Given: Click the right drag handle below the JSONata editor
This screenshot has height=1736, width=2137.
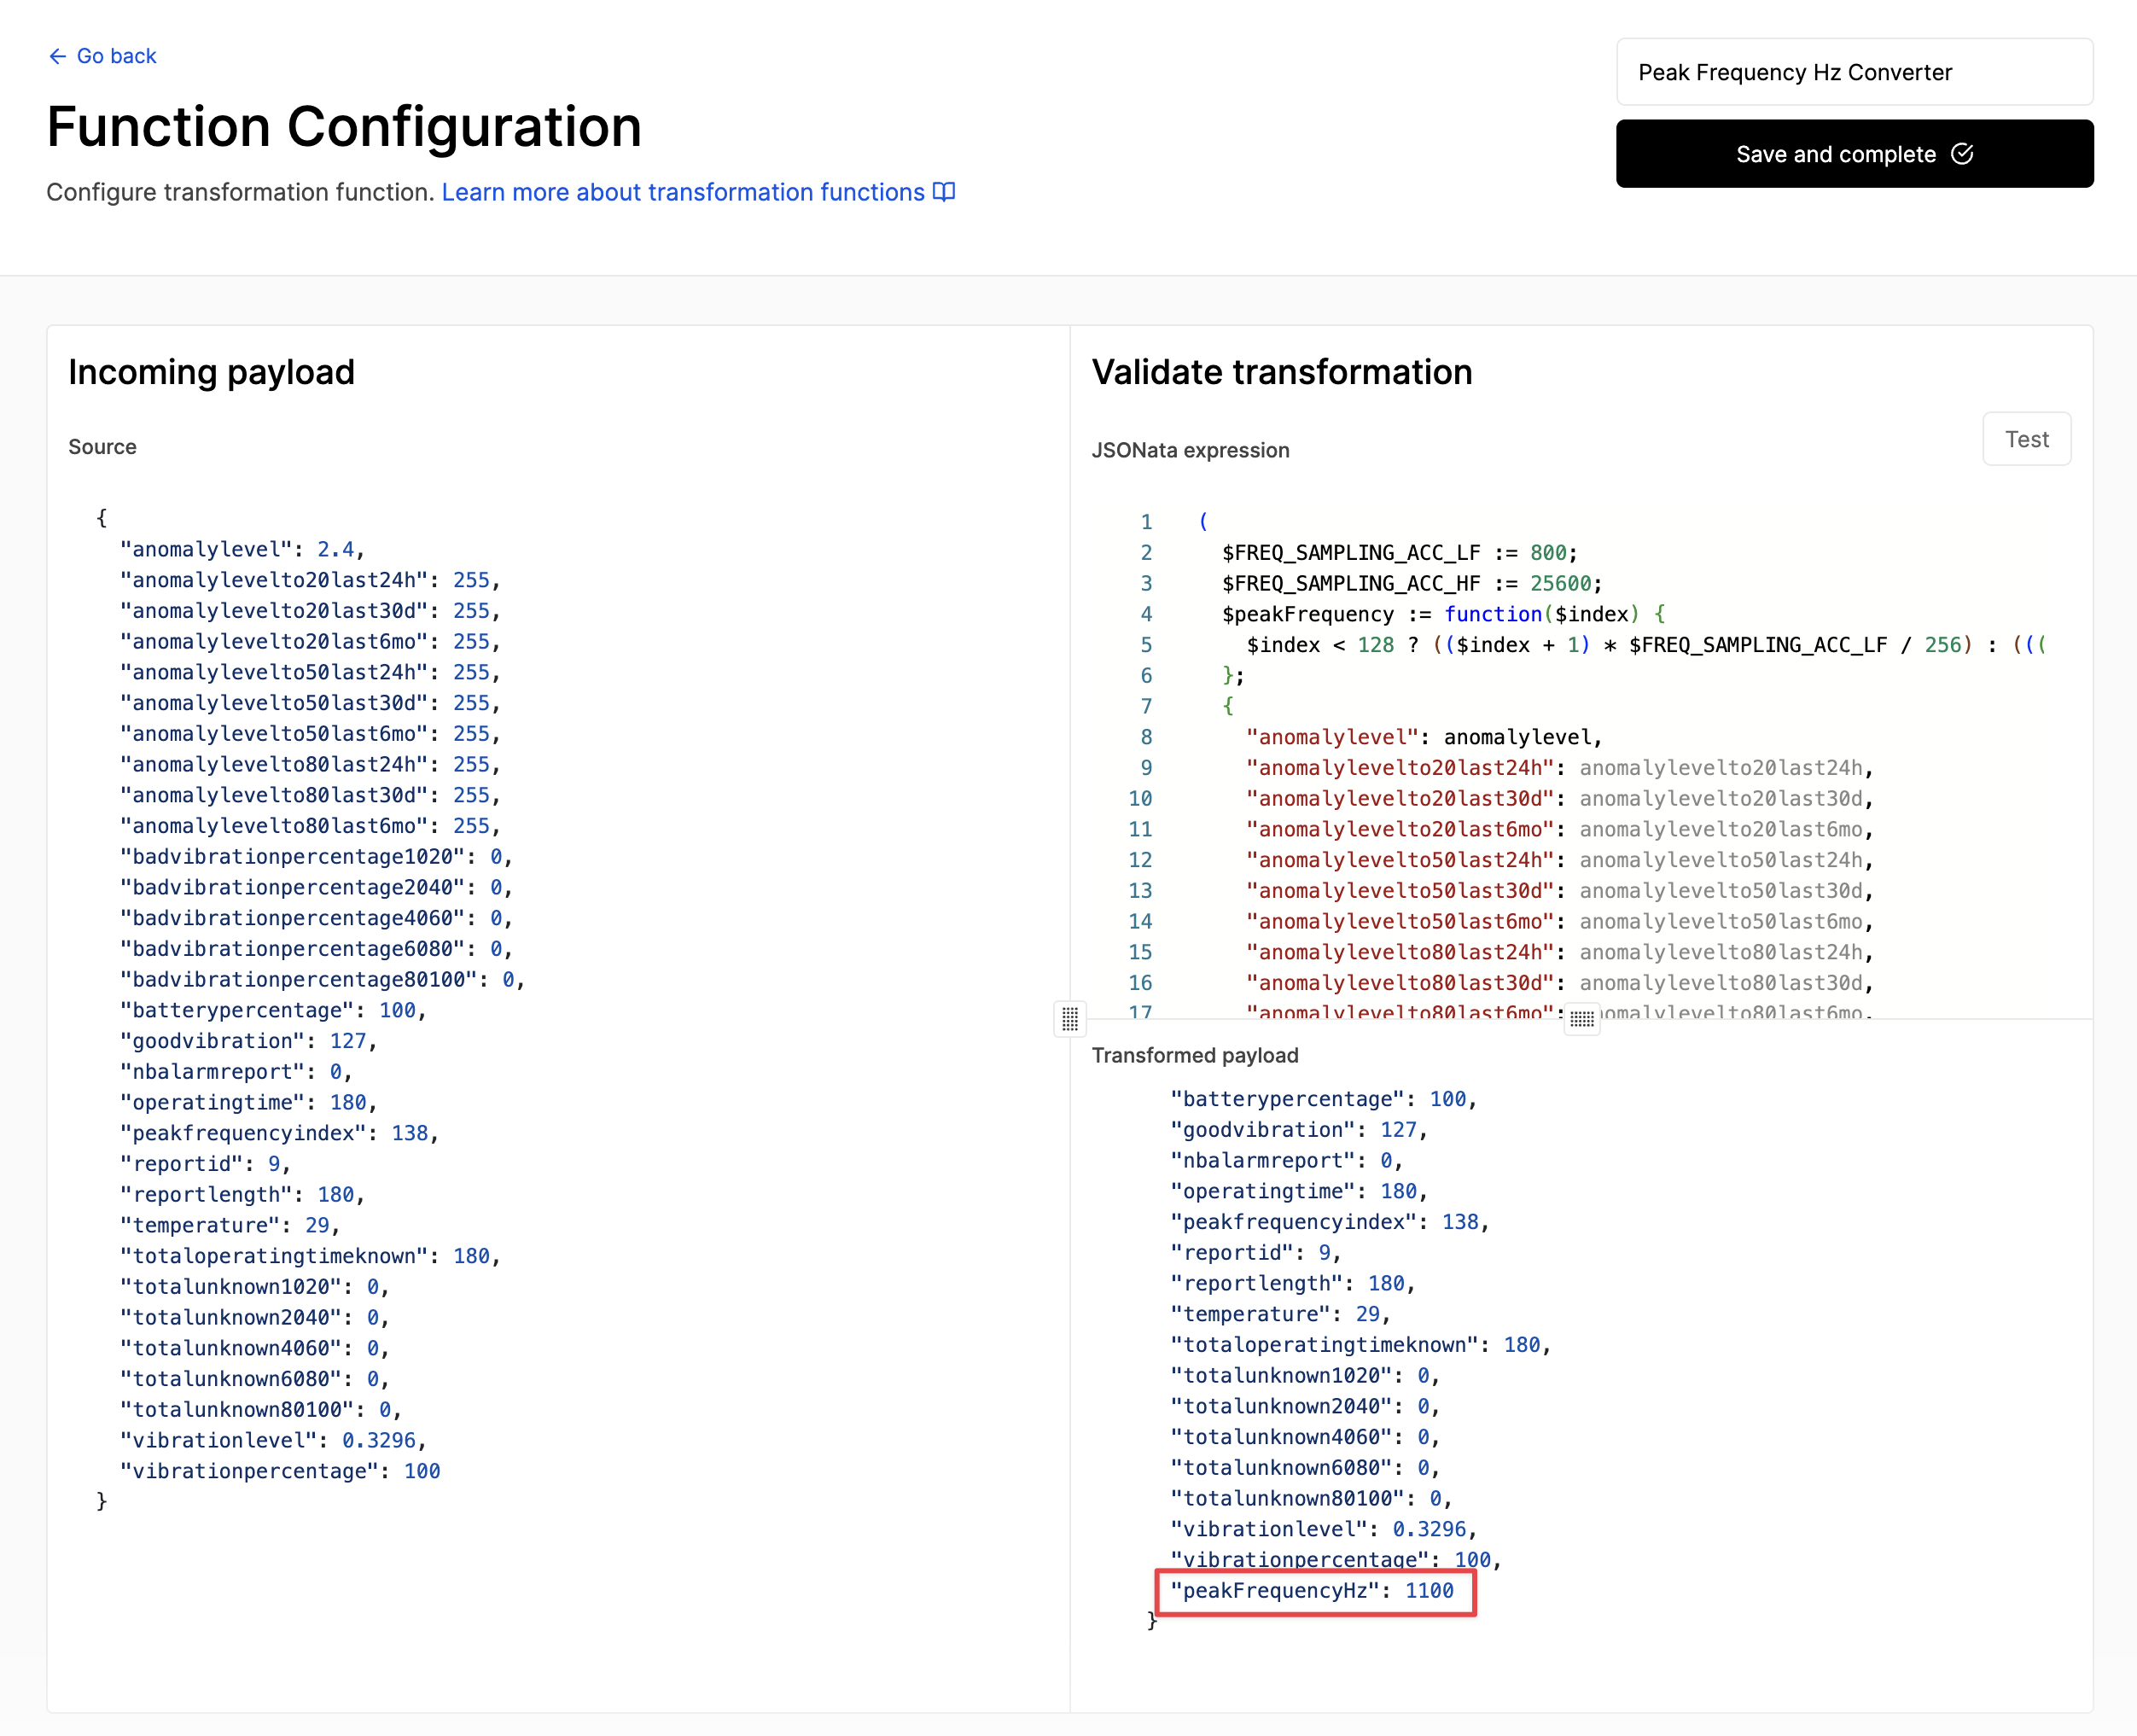Looking at the screenshot, I should (1583, 1019).
